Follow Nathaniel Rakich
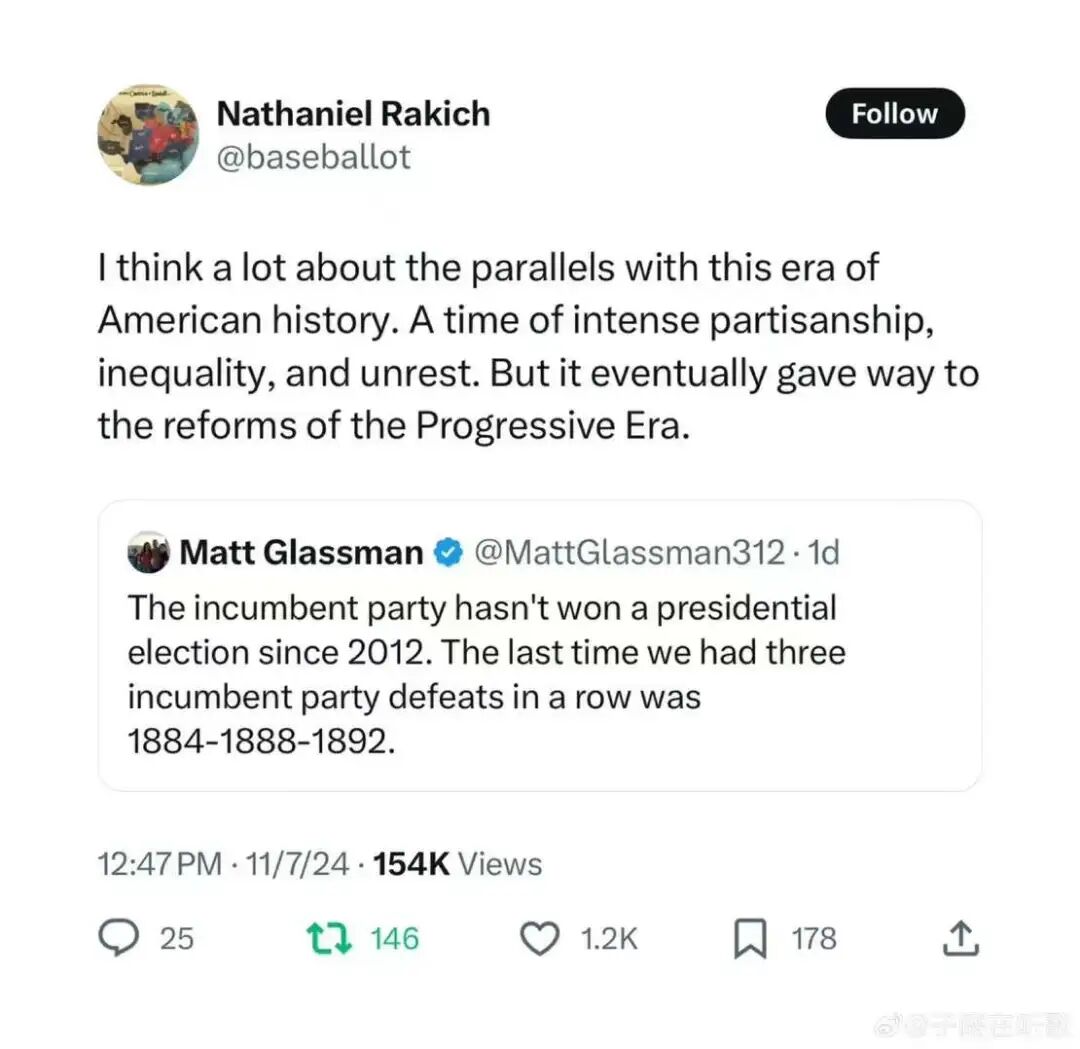The height and width of the screenshot is (1049, 1080). pyautogui.click(x=894, y=114)
